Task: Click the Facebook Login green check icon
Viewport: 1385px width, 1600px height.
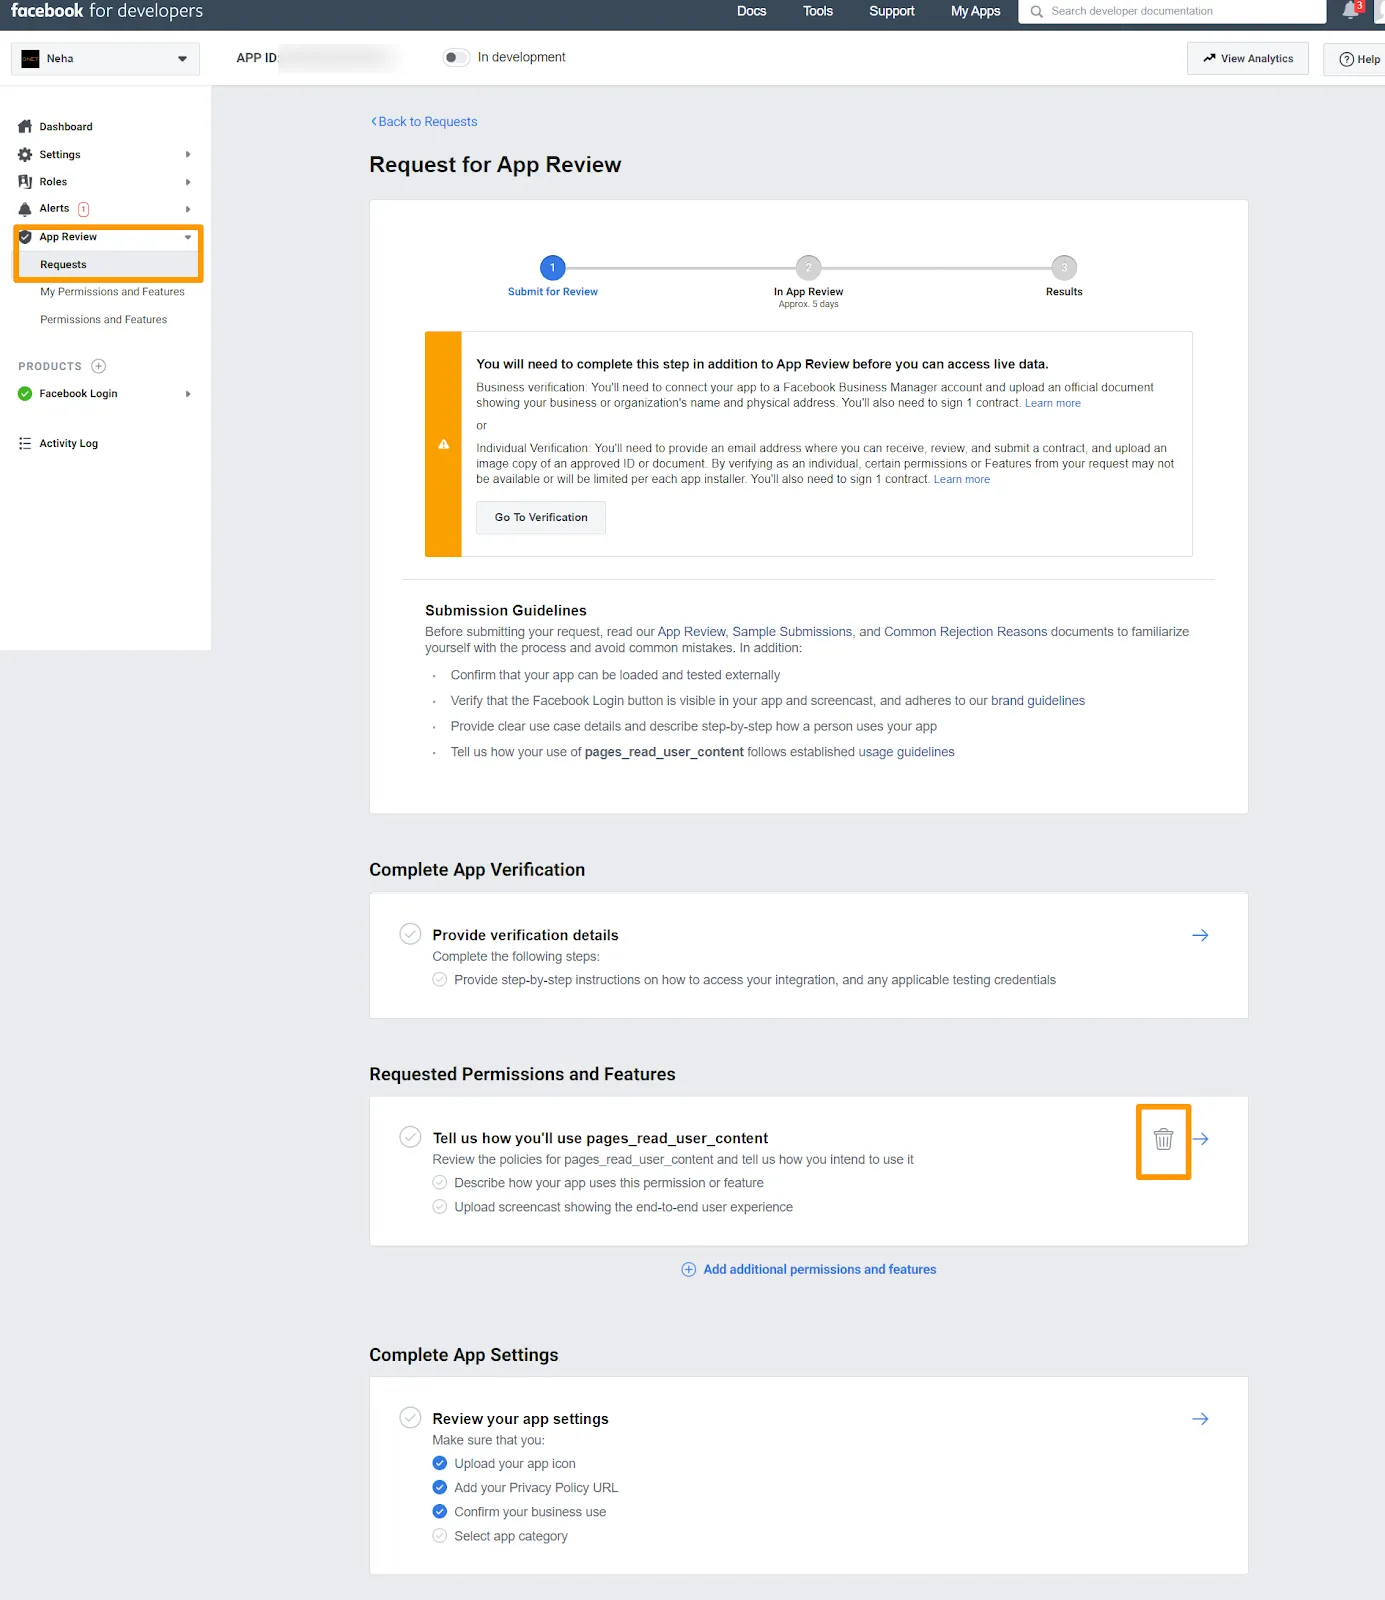Action: pos(25,394)
